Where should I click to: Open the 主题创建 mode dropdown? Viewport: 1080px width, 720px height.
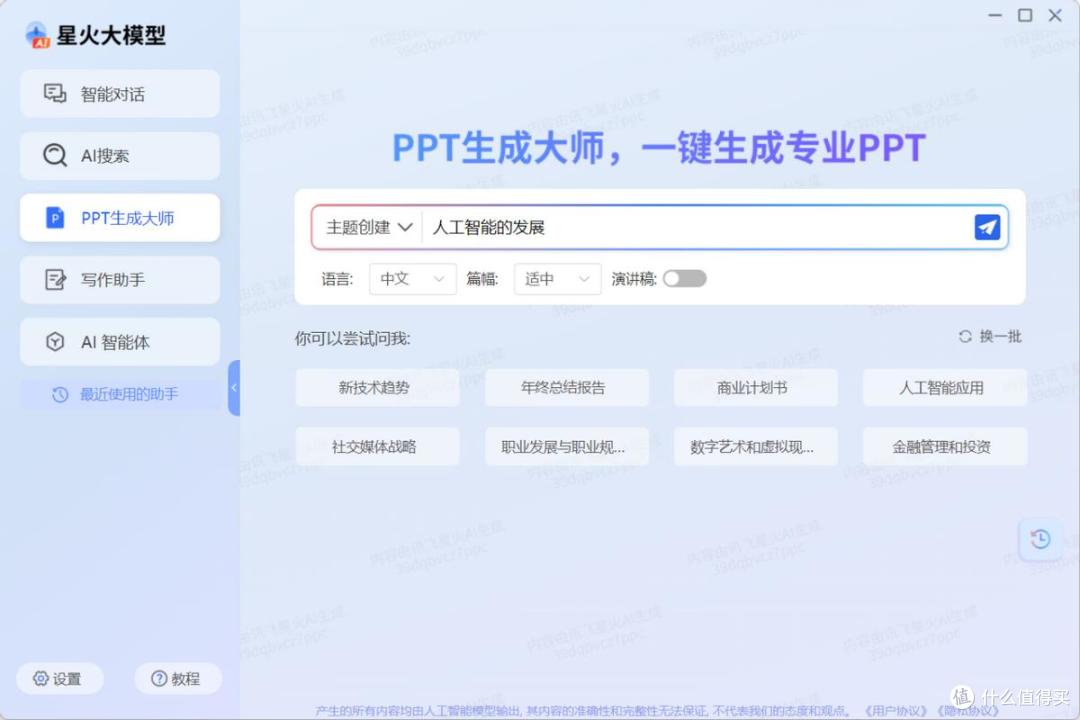click(x=369, y=227)
